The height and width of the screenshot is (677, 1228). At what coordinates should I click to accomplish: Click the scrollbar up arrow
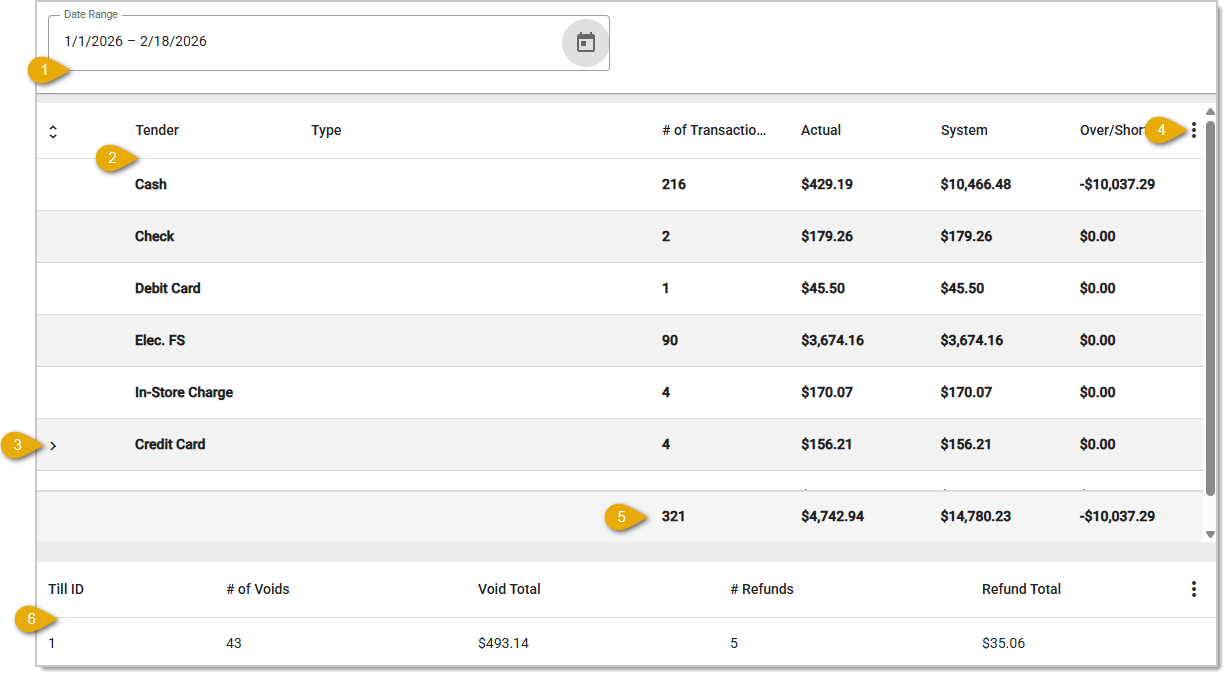(1210, 111)
